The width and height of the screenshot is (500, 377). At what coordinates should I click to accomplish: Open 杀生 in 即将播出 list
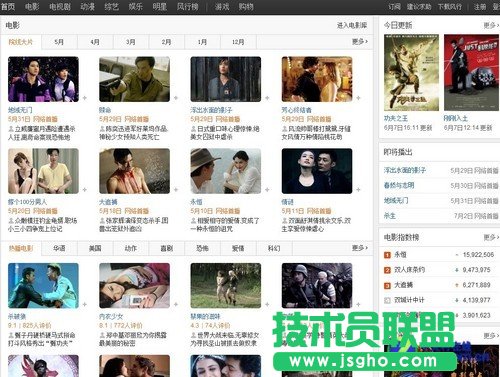coord(390,216)
